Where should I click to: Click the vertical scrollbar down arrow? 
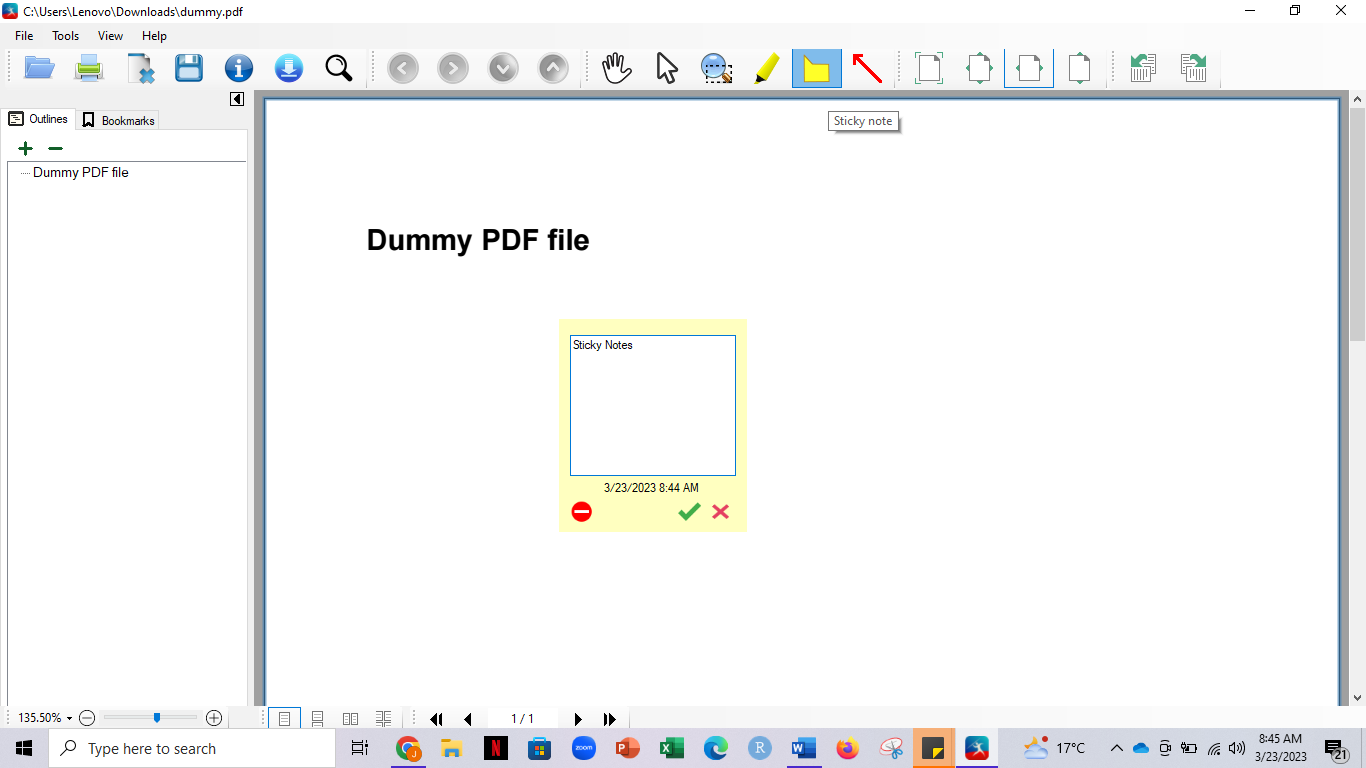1357,697
